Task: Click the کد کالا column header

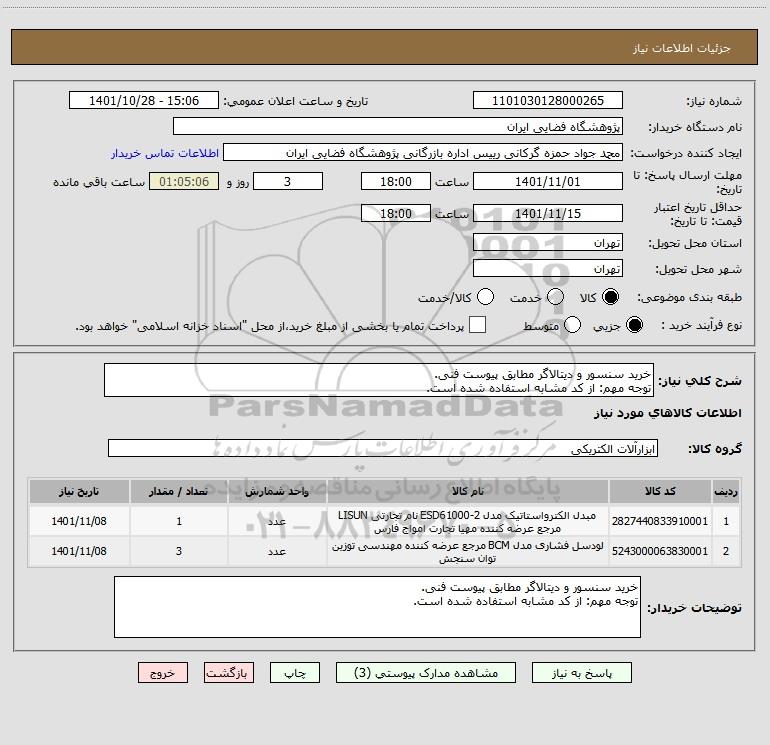Action: (660, 492)
